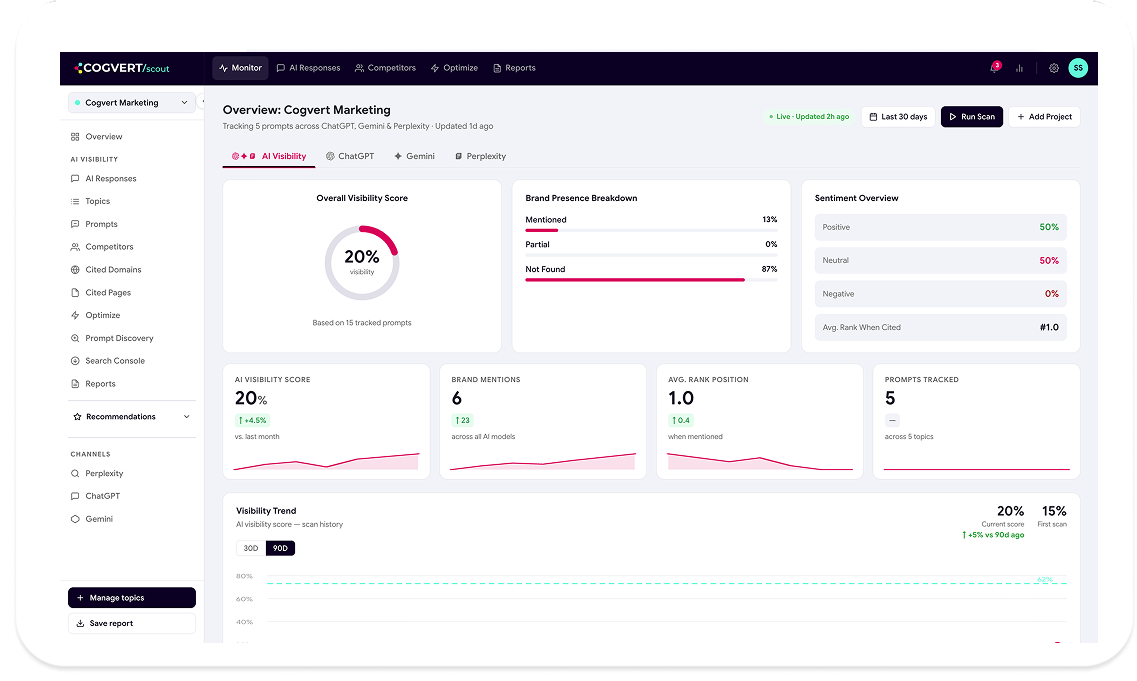Open Reports in top navigation

(x=514, y=68)
